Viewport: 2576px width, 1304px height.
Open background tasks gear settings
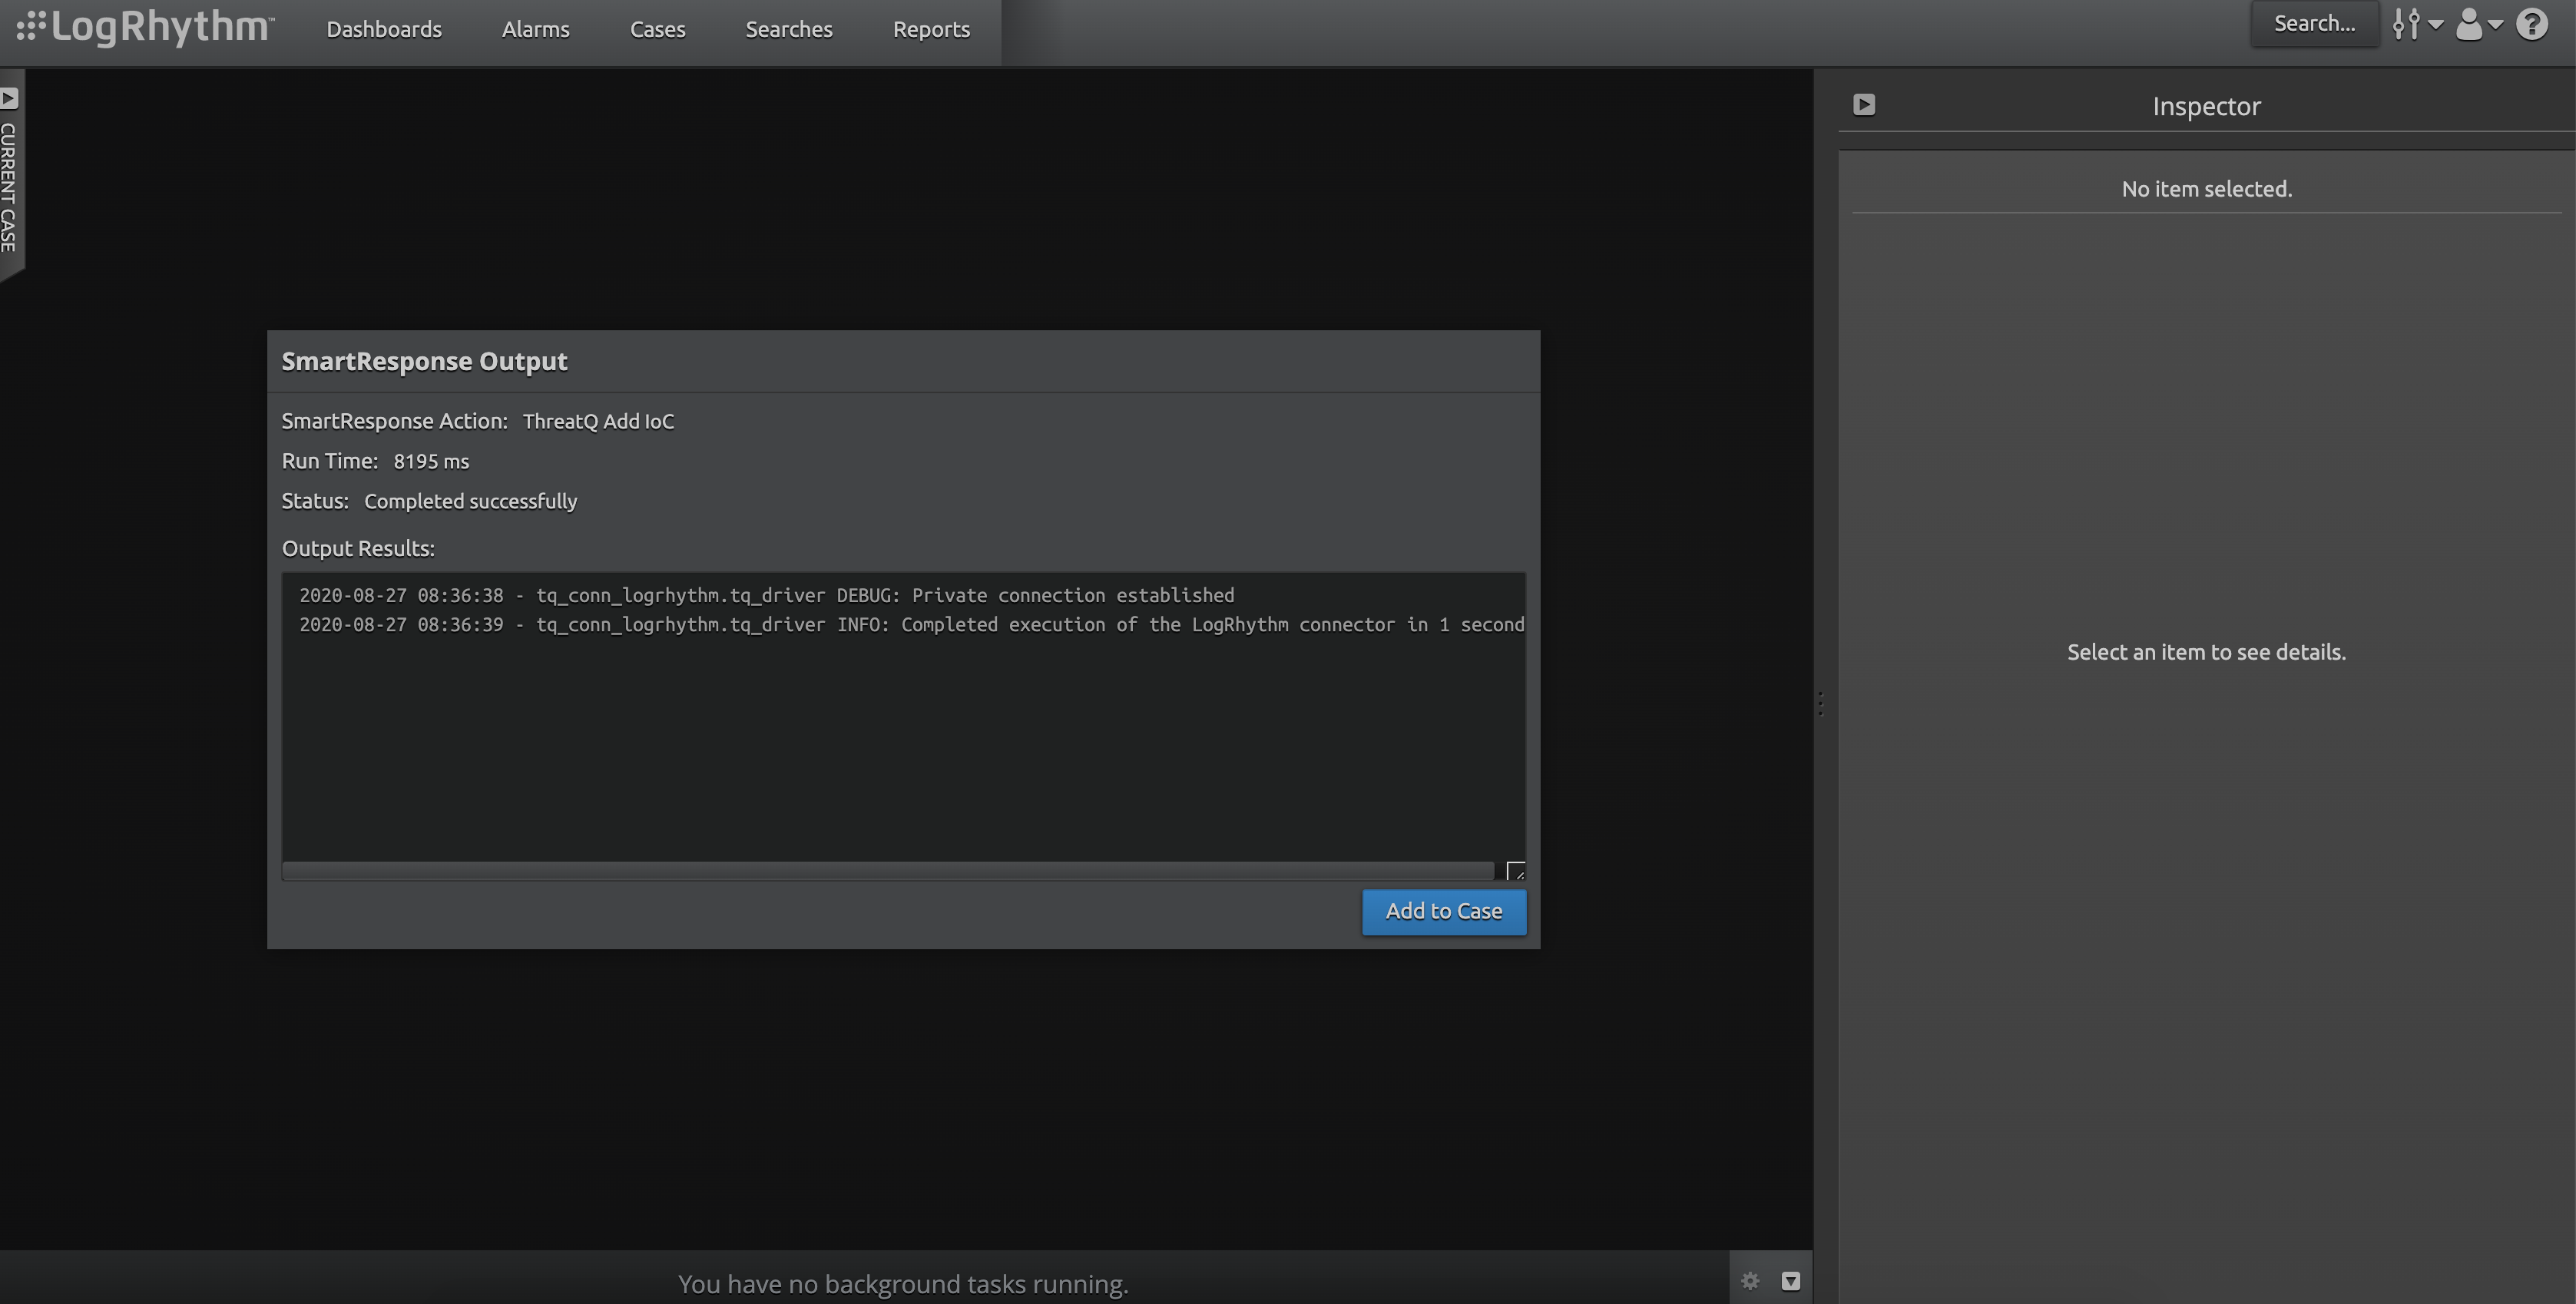[x=1749, y=1280]
